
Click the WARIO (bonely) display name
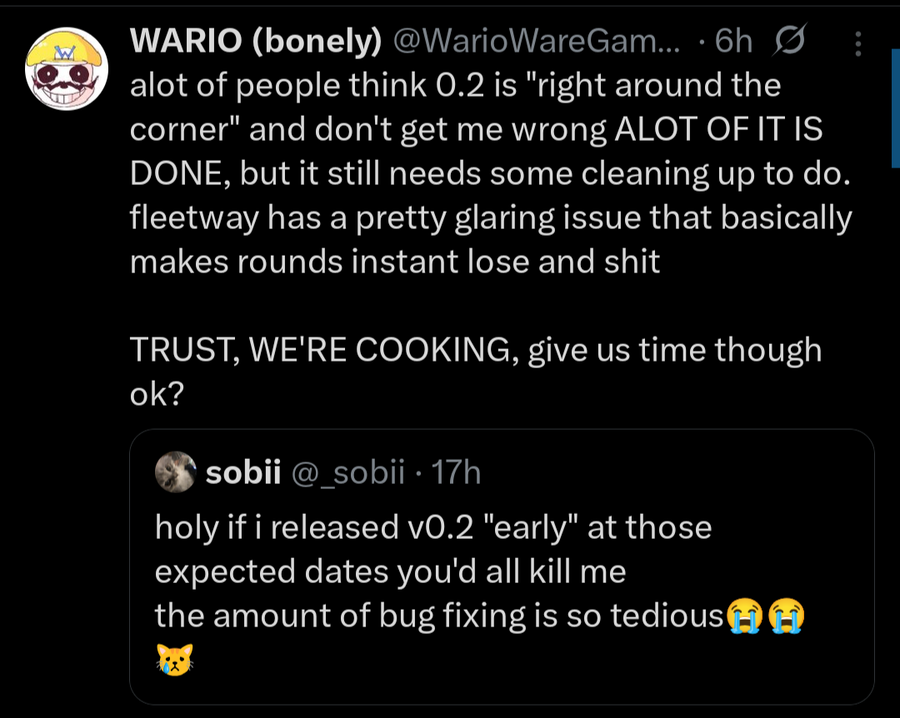click(257, 41)
